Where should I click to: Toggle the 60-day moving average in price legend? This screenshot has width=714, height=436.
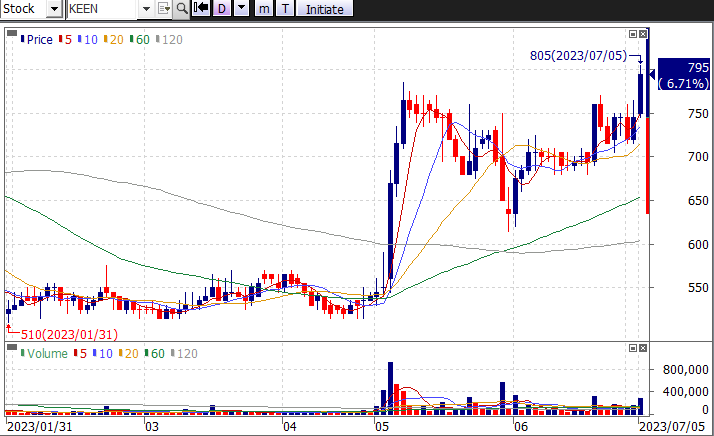tap(141, 39)
